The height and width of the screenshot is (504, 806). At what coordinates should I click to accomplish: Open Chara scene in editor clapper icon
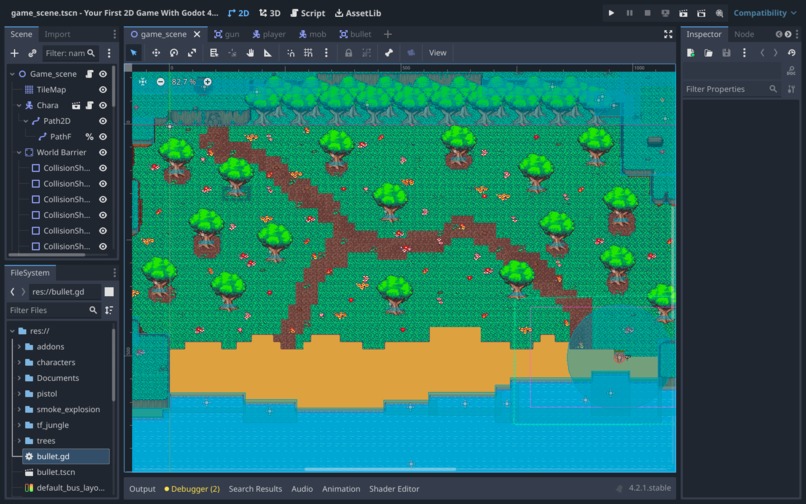tap(76, 105)
